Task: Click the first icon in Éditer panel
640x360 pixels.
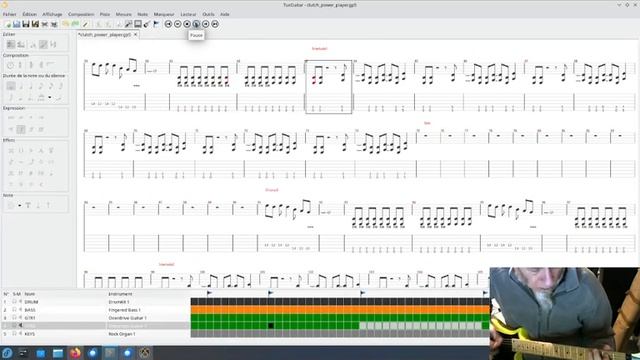Action: tap(11, 44)
